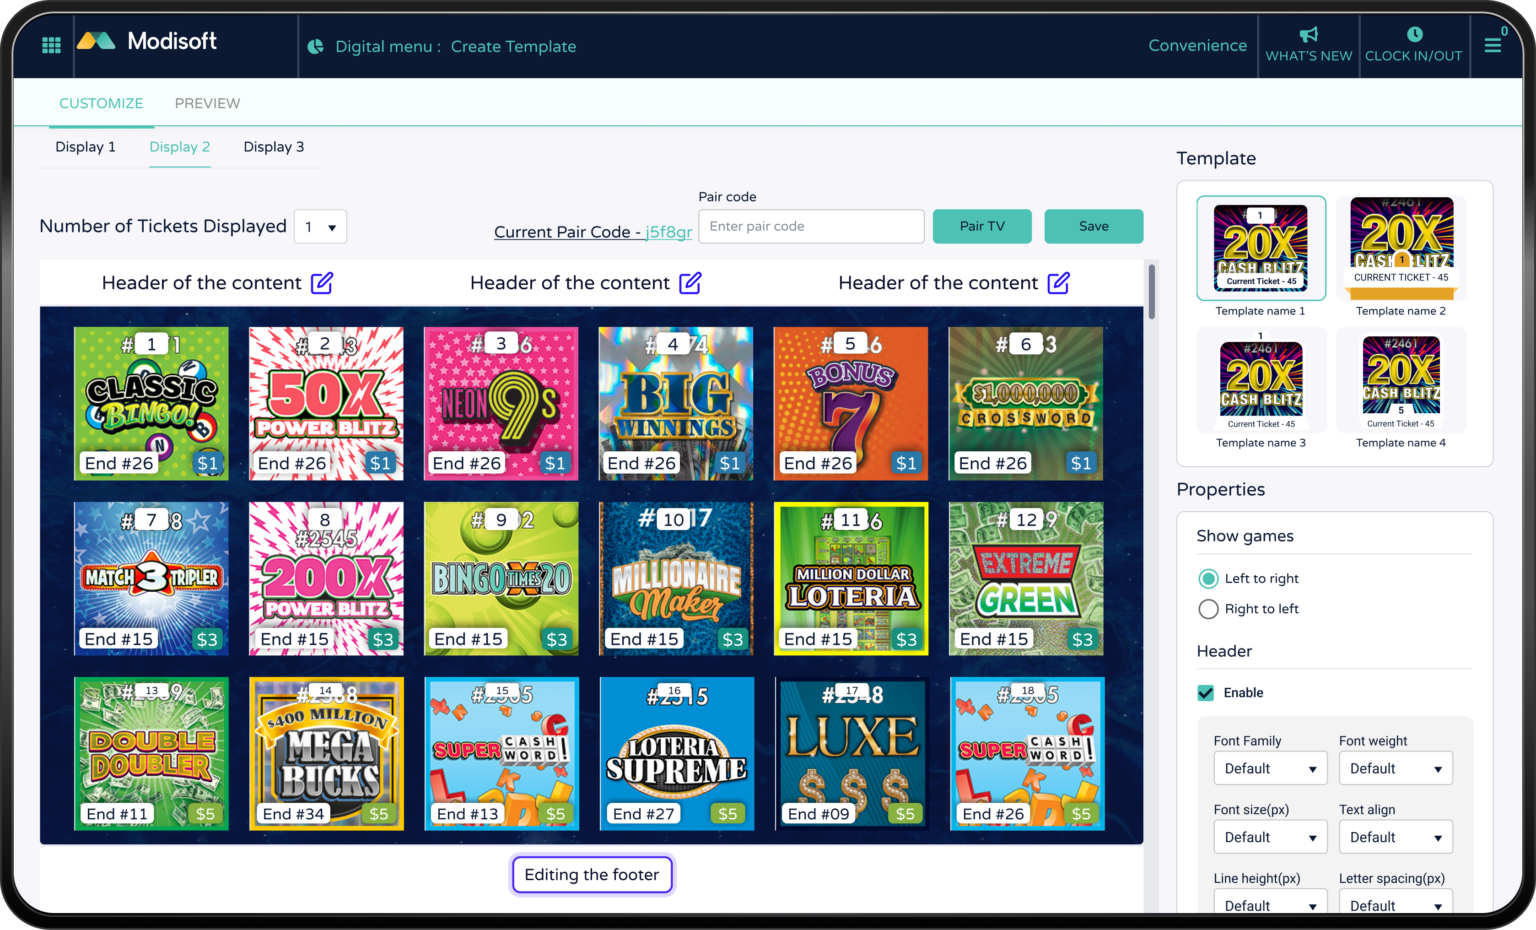The height and width of the screenshot is (930, 1536).
Task: Open the apps grid icon beside Modisoft logo
Action: tap(50, 45)
